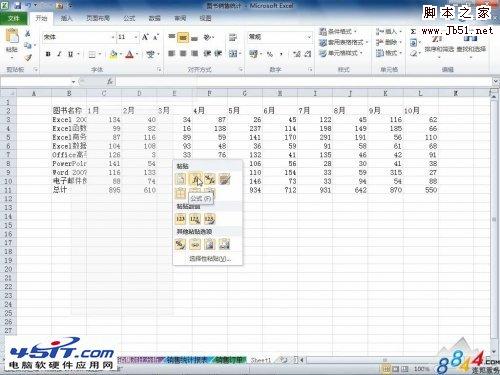Choose Formulas and Number Formatting paste icon
The height and width of the screenshot is (375, 500).
[210, 179]
